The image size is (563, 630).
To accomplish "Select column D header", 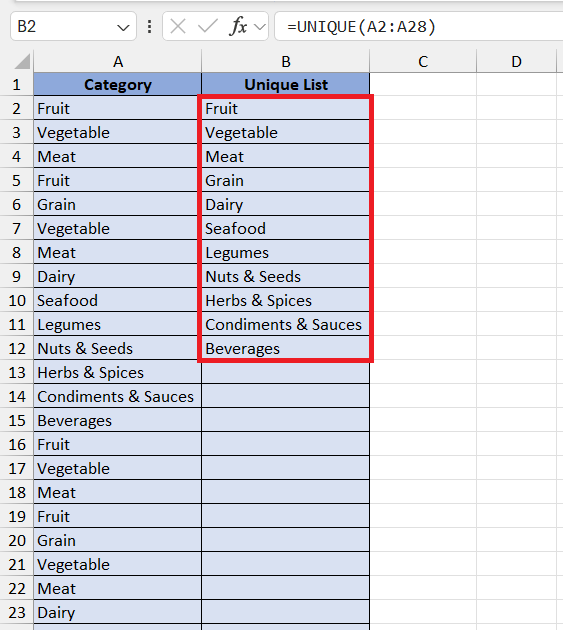I will coord(516,61).
